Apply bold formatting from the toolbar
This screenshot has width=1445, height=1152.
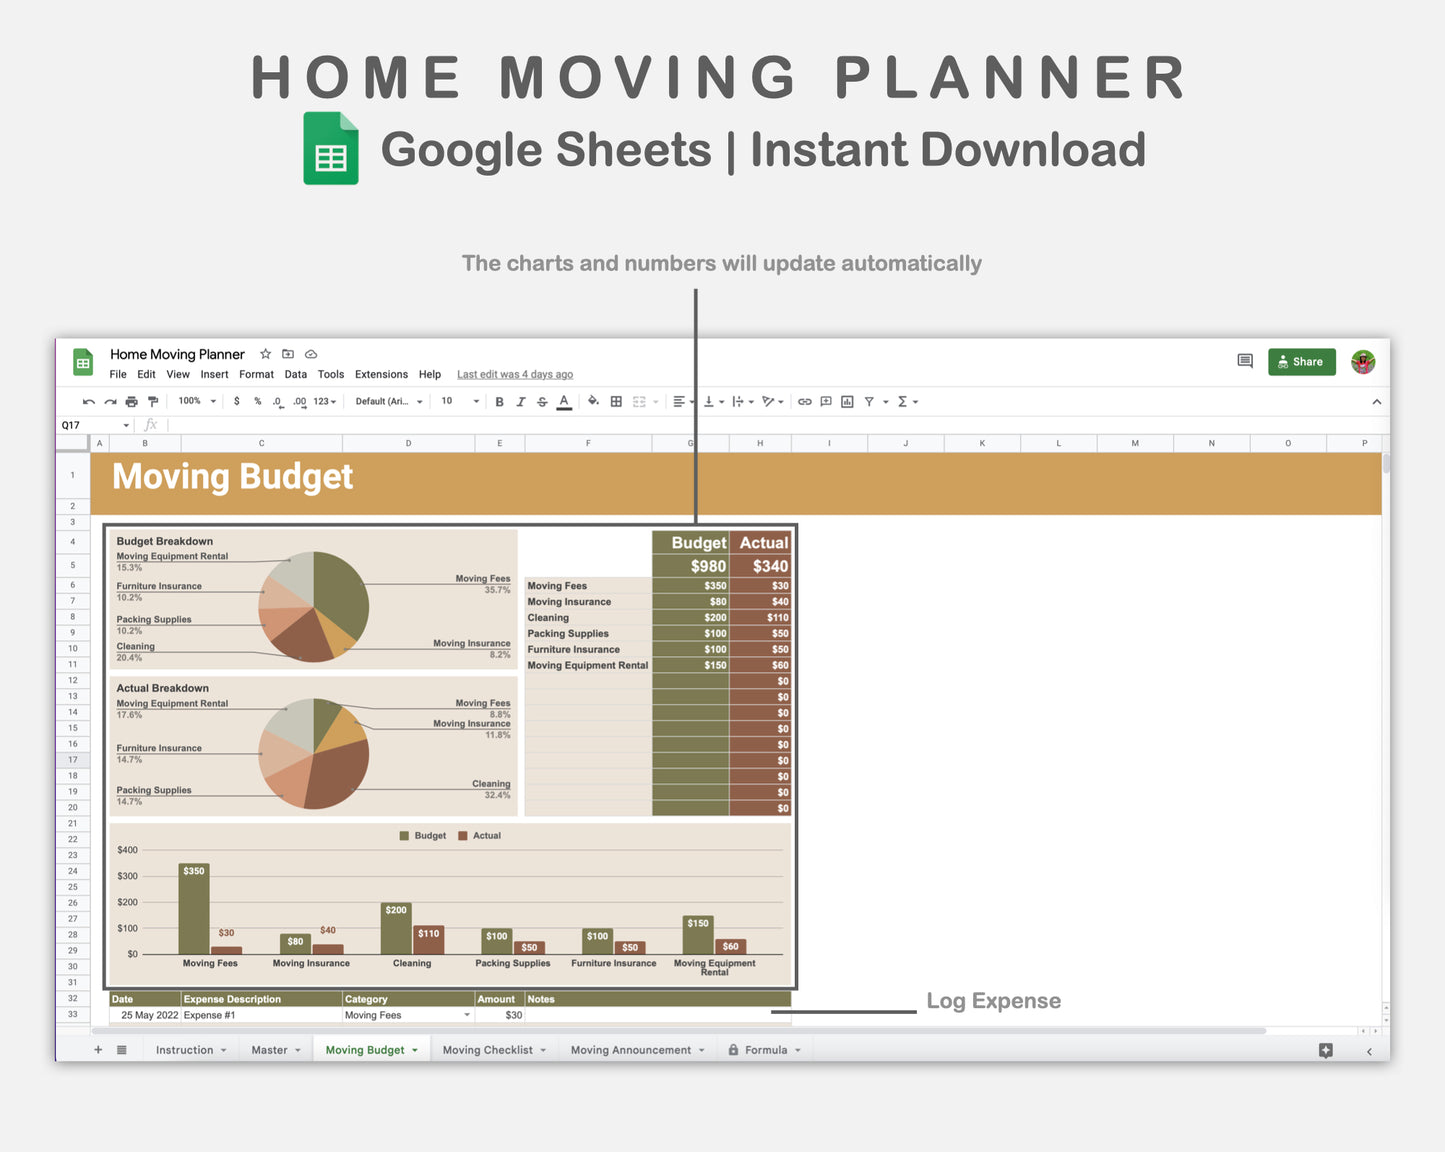pos(499,401)
